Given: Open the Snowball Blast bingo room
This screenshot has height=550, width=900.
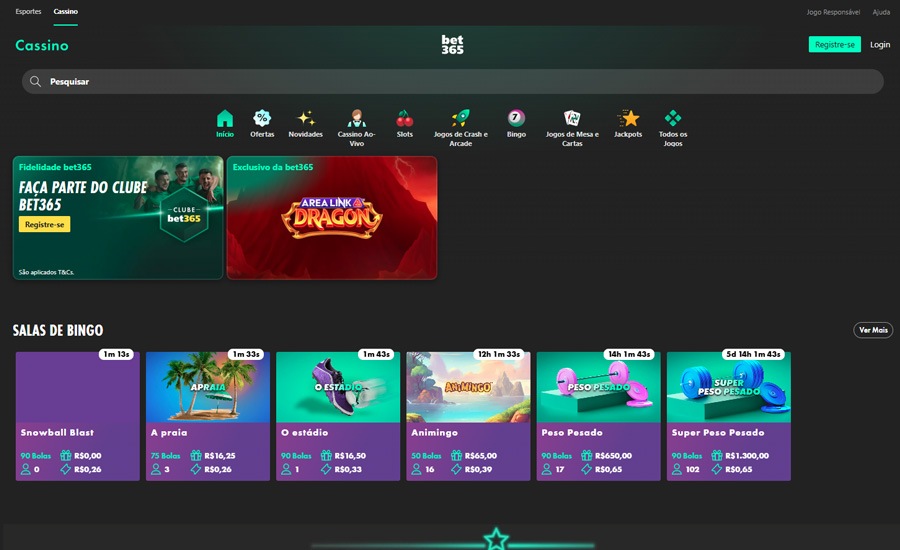Looking at the screenshot, I should point(77,416).
